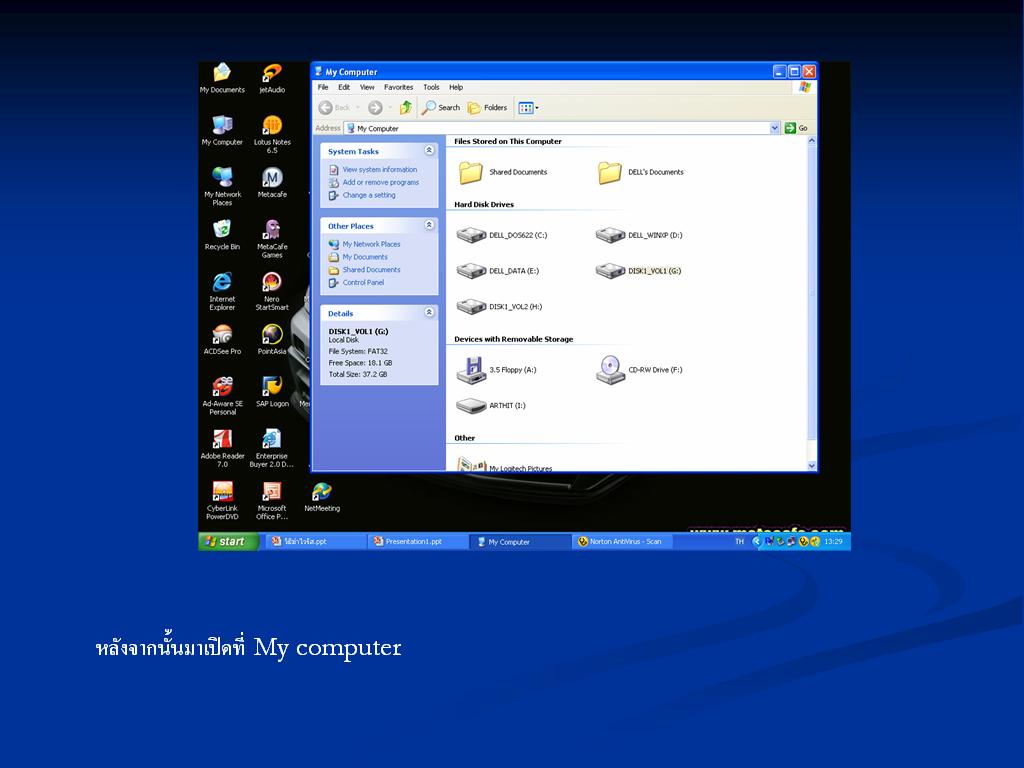Screen dimensions: 1024x768
Task: Click the Start button
Action: pyautogui.click(x=228, y=541)
